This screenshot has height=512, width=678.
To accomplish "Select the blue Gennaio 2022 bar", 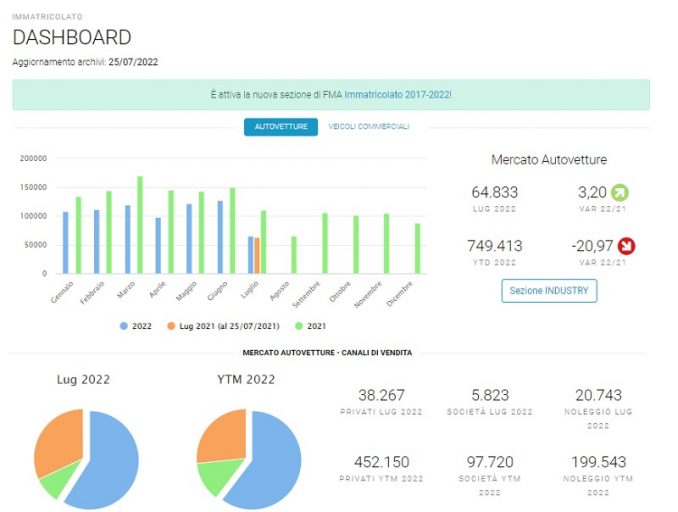I will click(66, 243).
